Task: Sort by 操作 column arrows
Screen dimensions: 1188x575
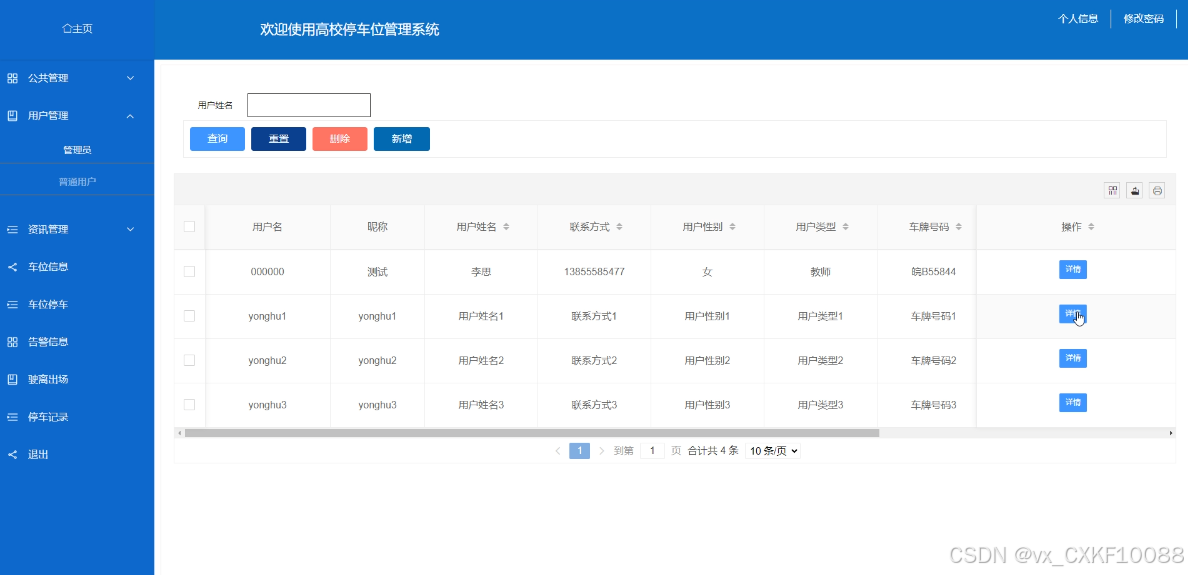Action: pyautogui.click(x=1091, y=227)
